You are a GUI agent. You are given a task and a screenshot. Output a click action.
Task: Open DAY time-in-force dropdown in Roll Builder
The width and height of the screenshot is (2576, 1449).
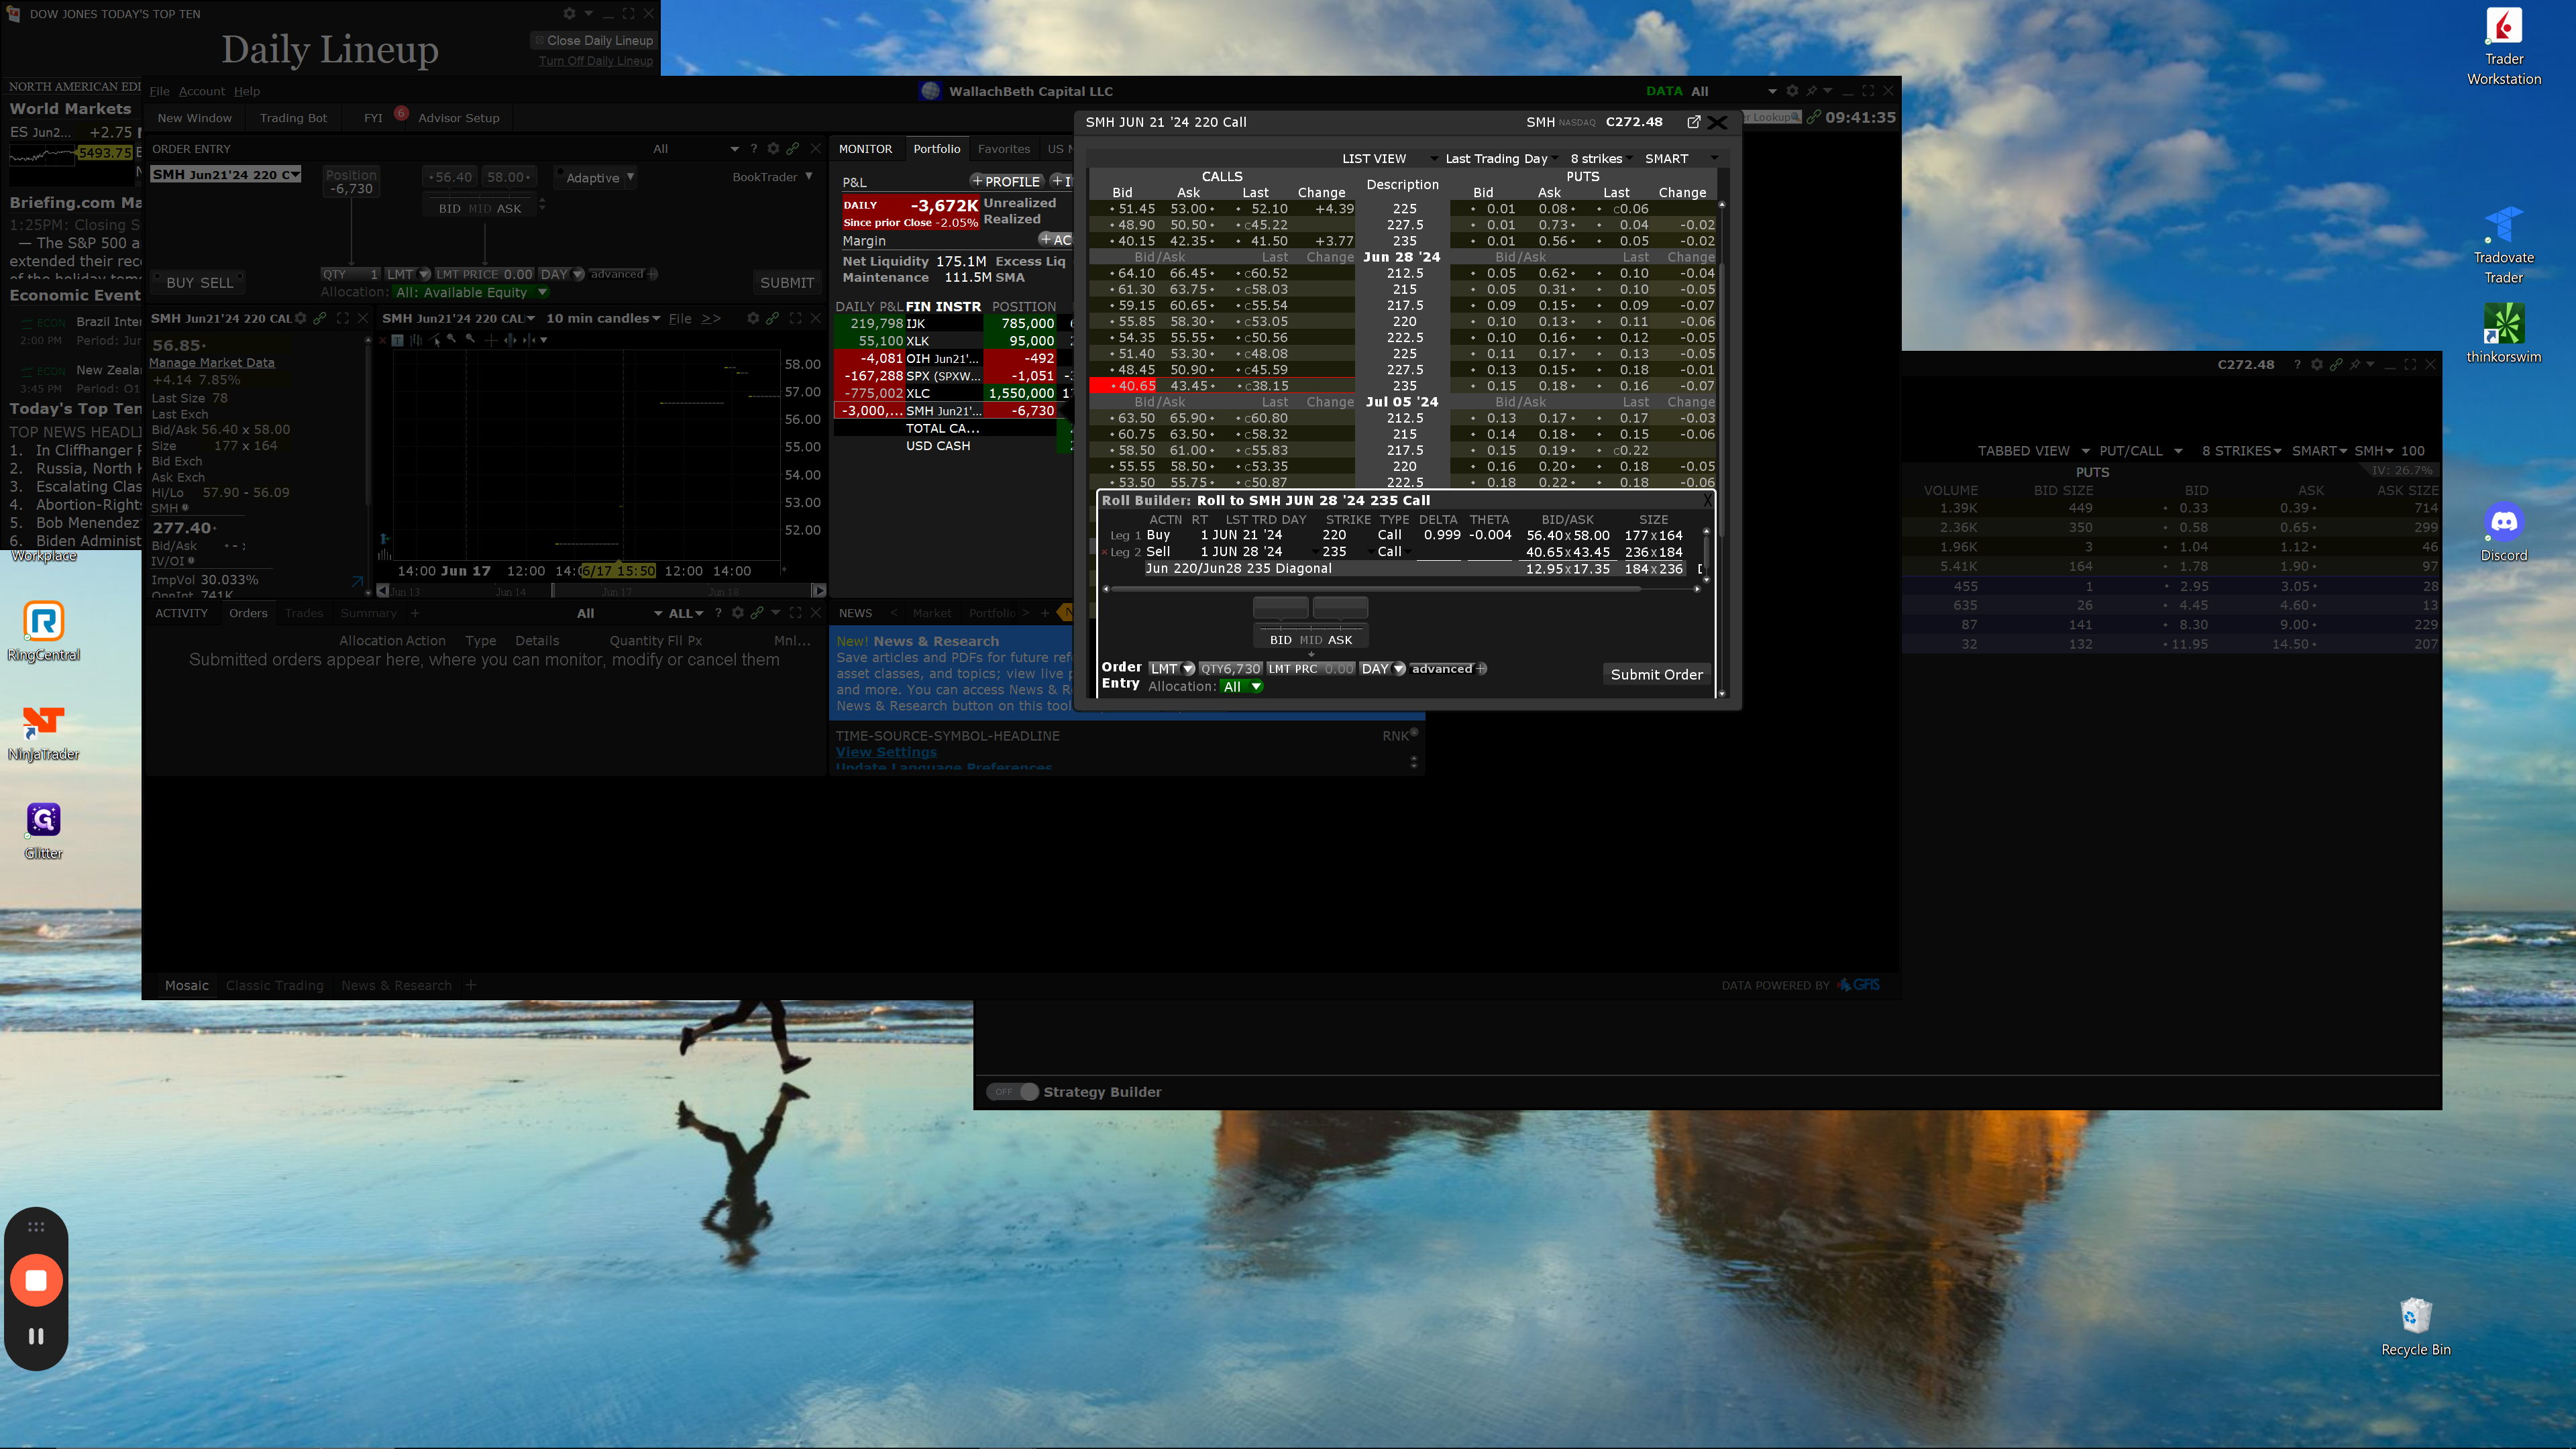(1383, 669)
